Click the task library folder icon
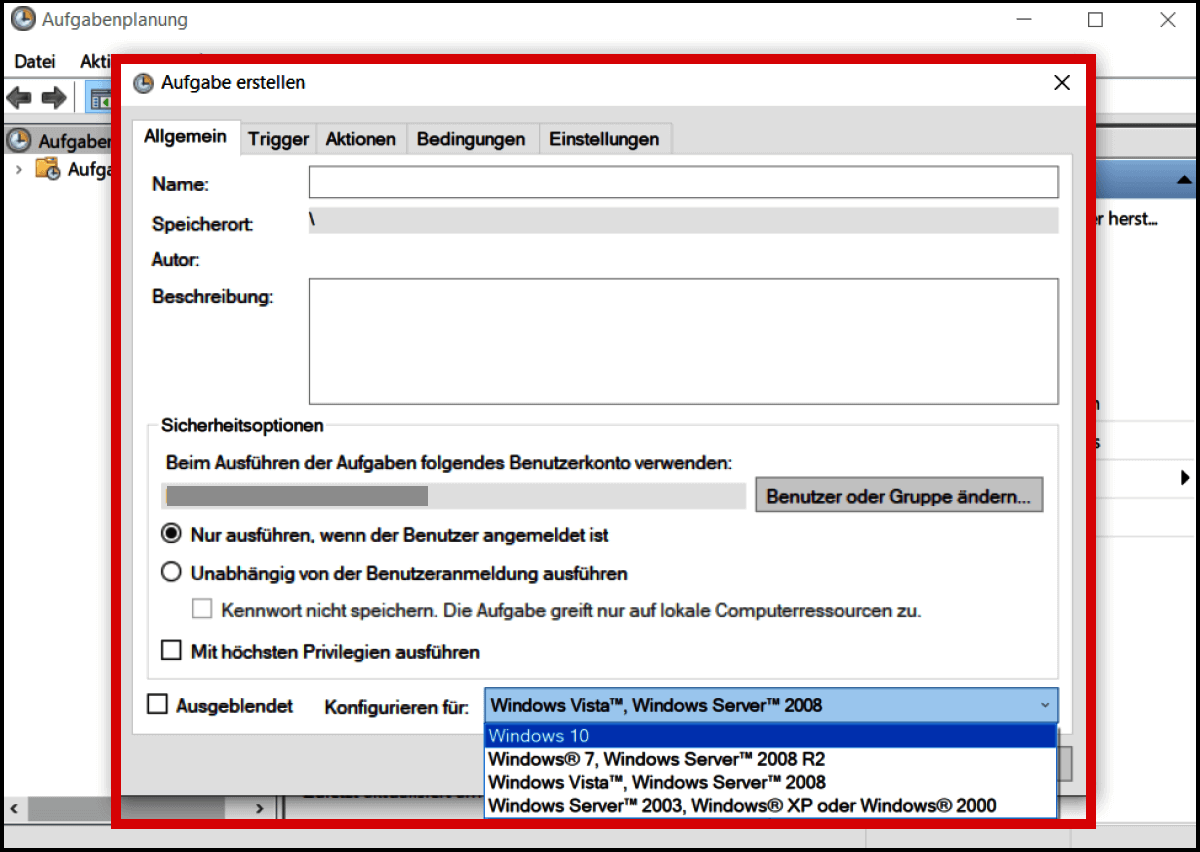The height and width of the screenshot is (852, 1200). pos(47,169)
